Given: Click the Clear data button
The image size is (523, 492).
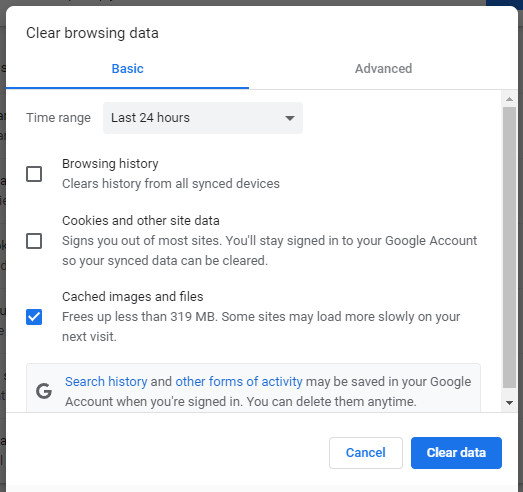Looking at the screenshot, I should coord(456,453).
